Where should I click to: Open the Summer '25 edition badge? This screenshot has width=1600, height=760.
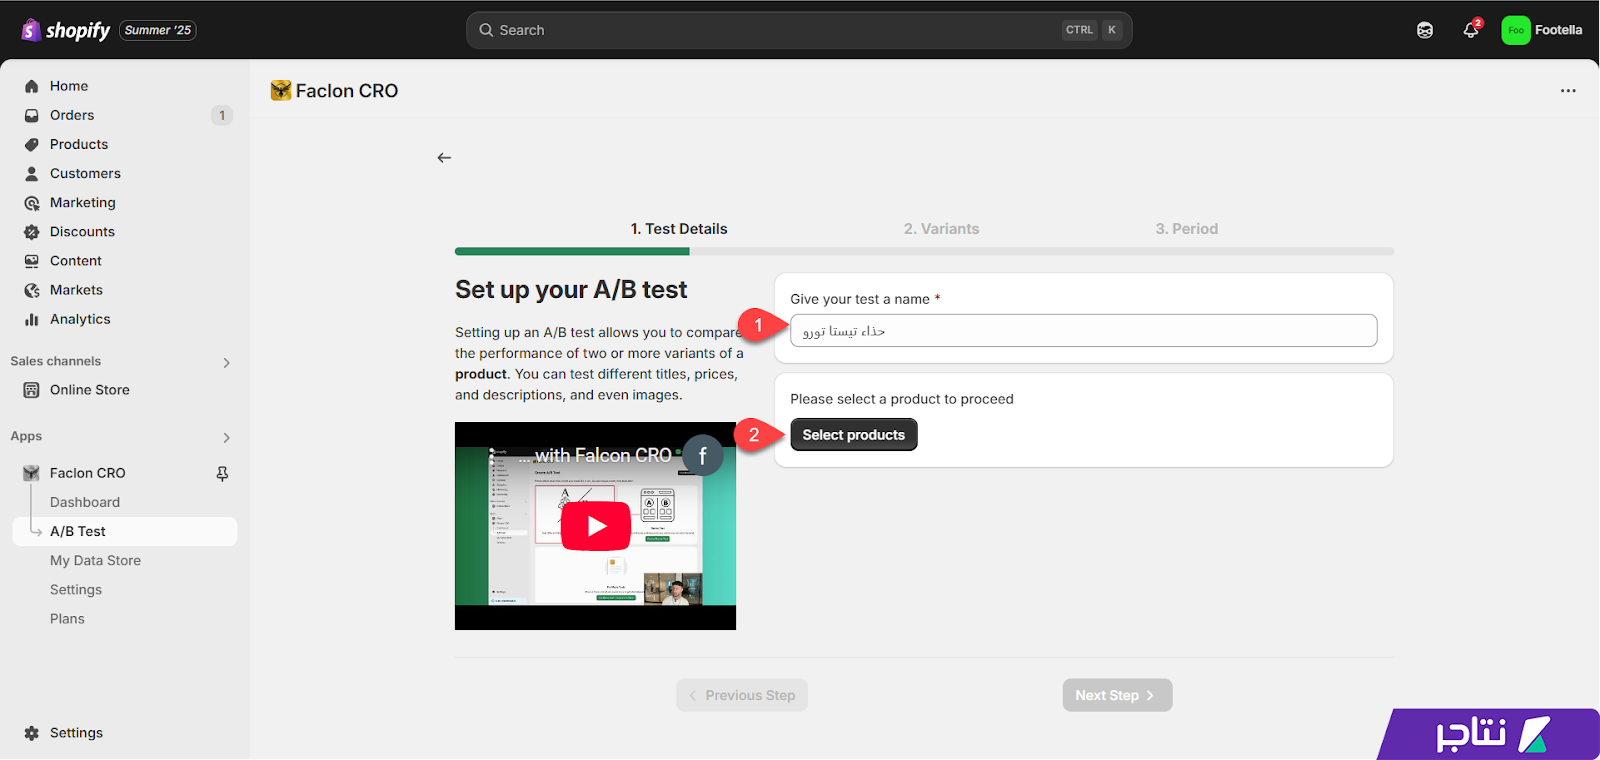click(158, 30)
